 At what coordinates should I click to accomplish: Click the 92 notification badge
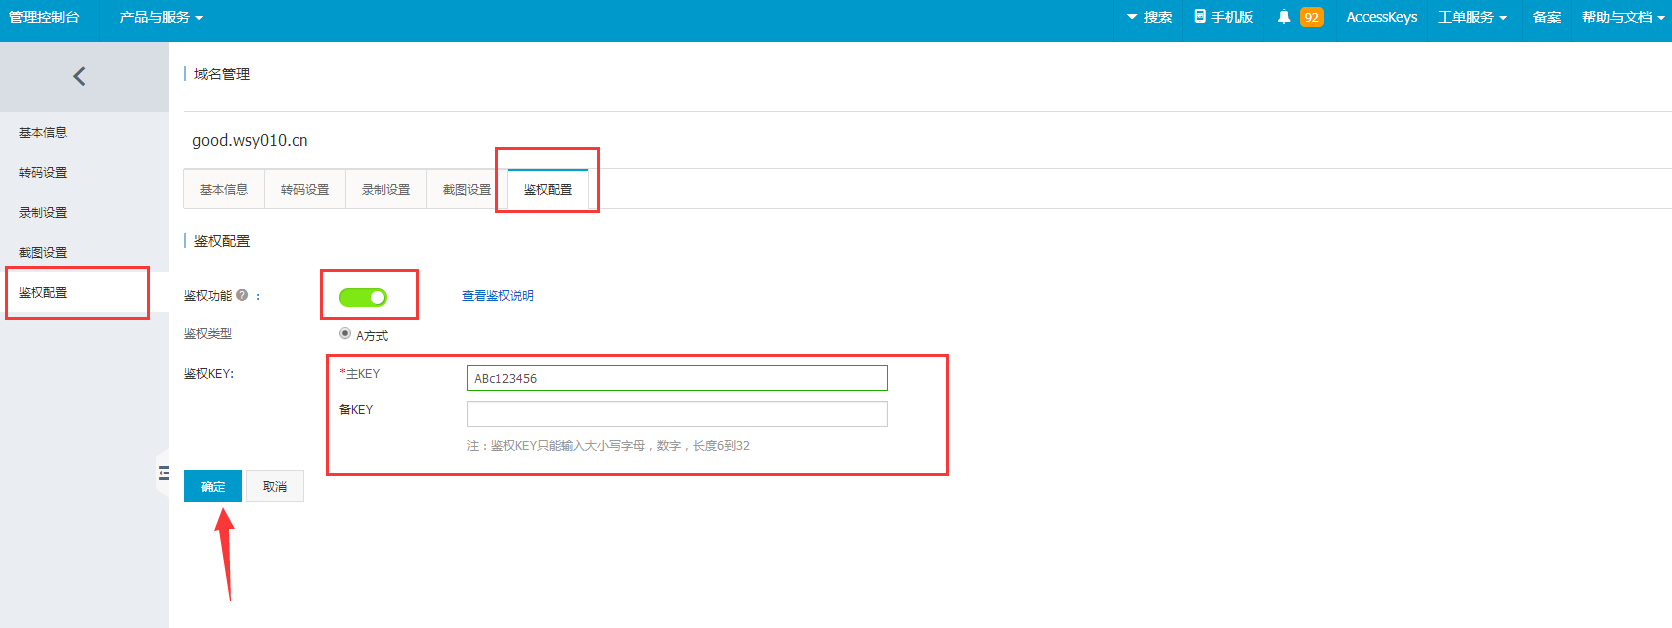[x=1311, y=17]
